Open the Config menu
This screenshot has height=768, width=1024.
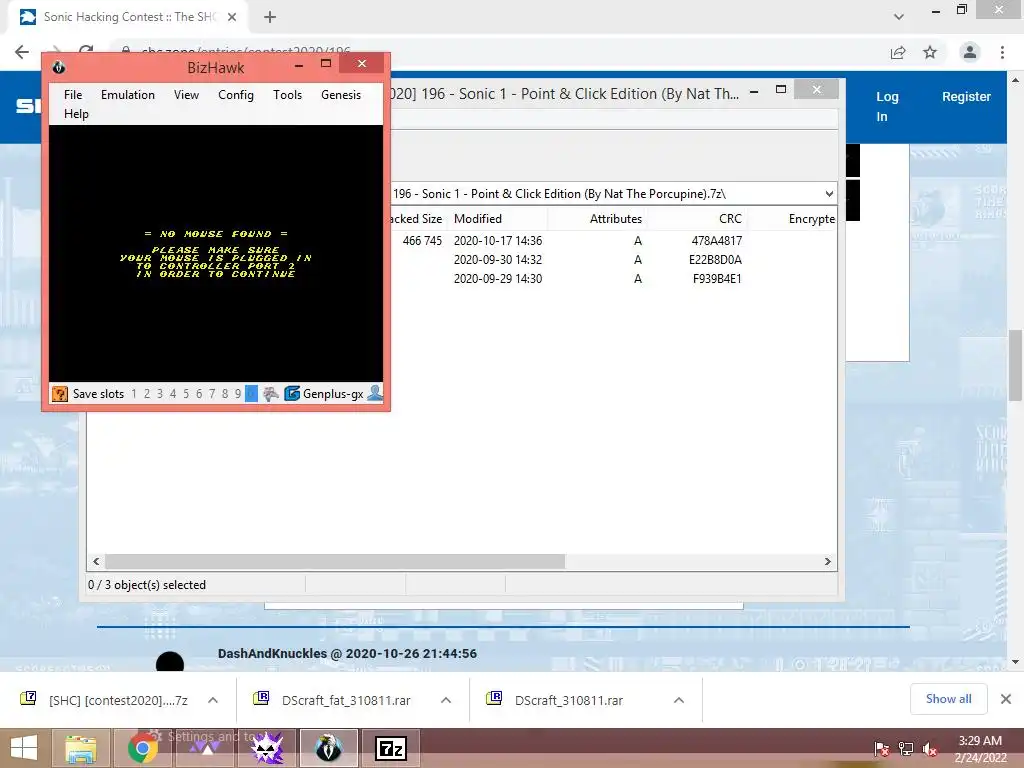click(236, 95)
